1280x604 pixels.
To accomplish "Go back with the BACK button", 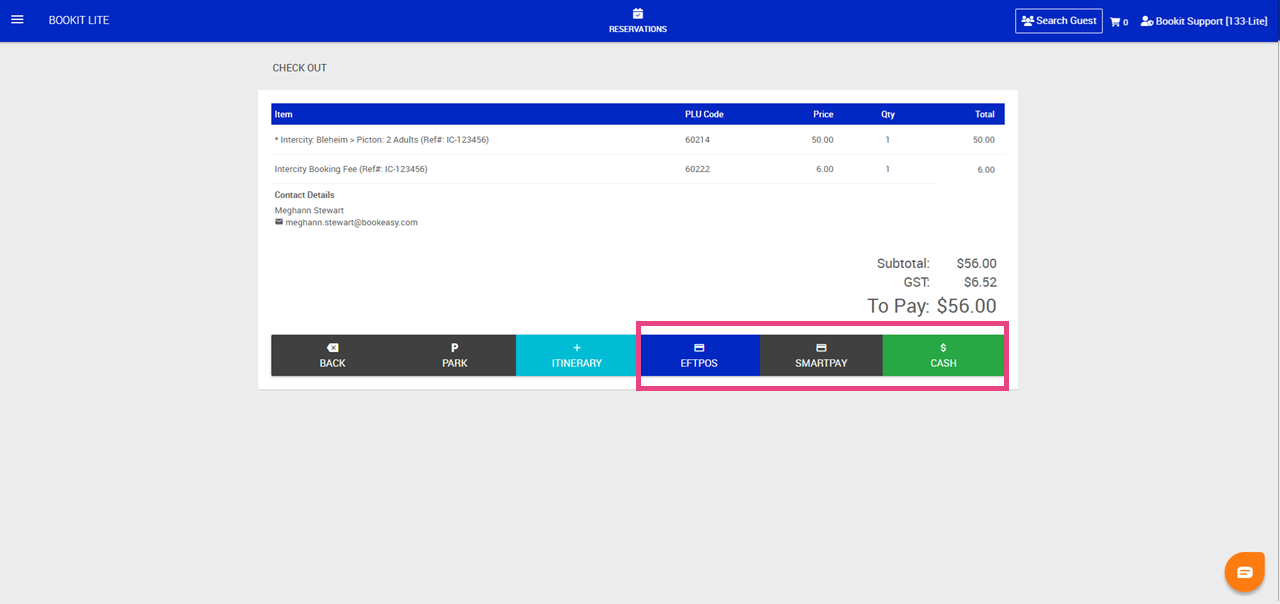I will point(332,355).
